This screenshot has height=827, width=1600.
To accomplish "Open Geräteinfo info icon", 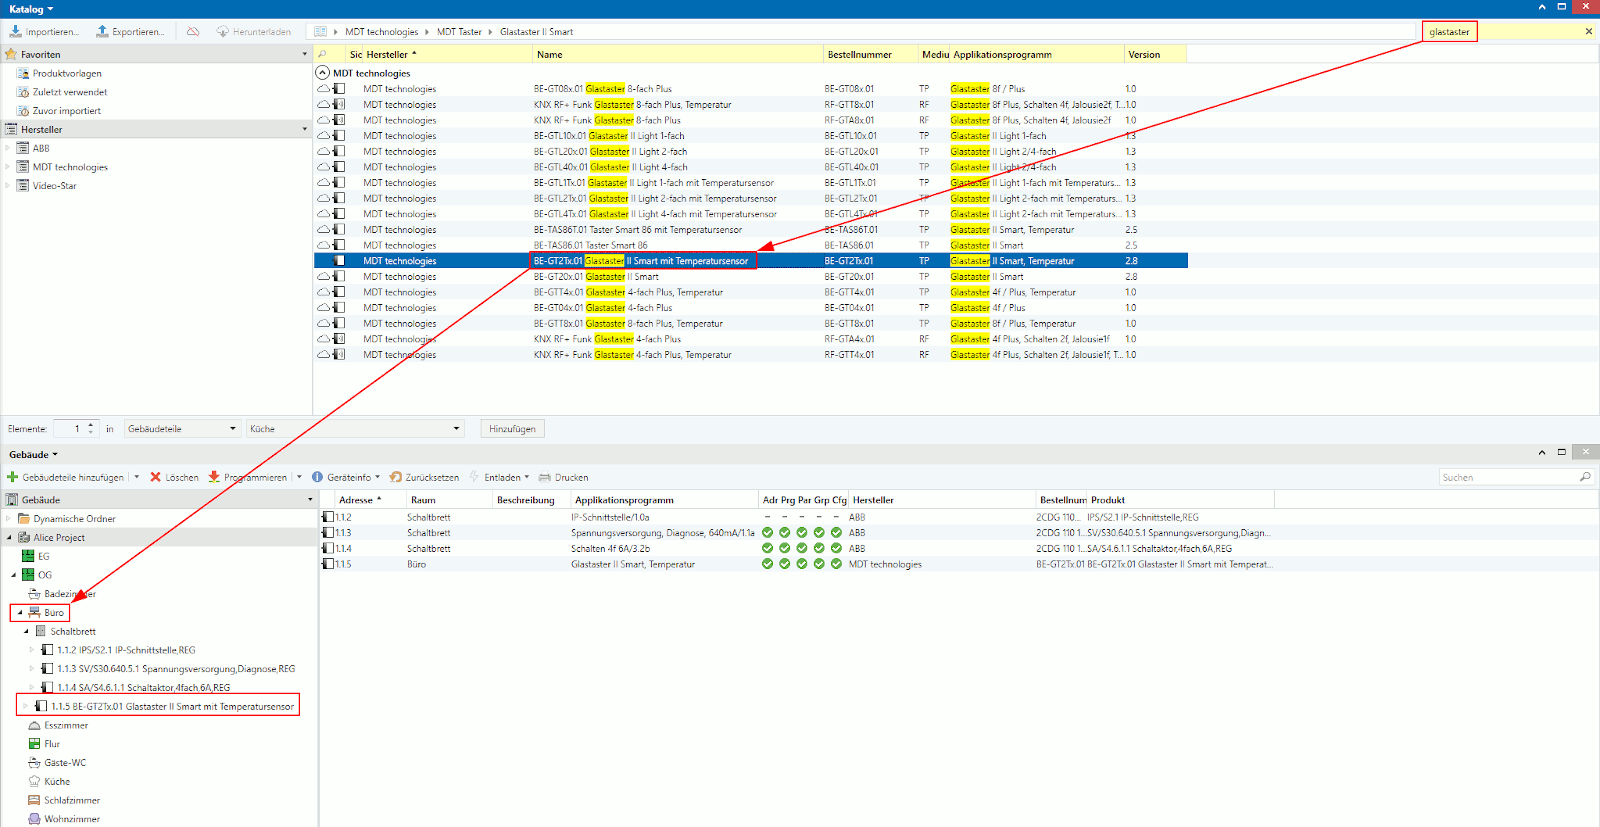I will (x=317, y=477).
